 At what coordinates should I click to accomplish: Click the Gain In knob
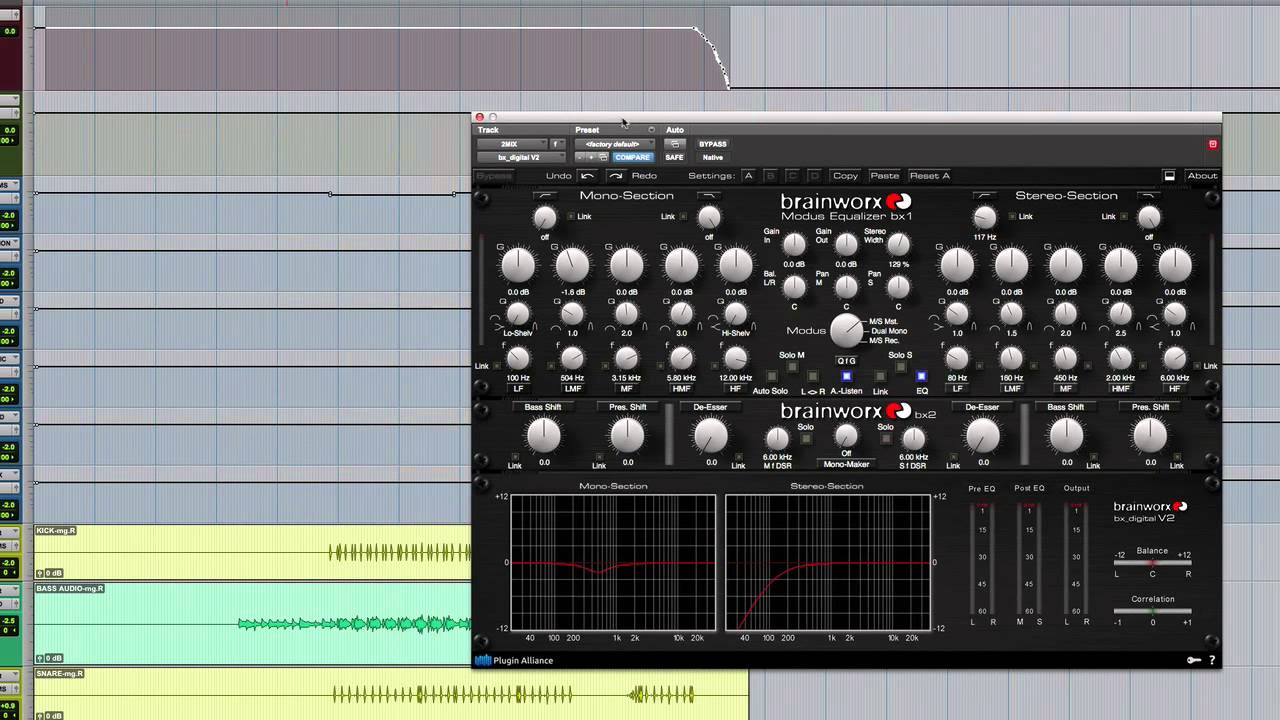[794, 244]
